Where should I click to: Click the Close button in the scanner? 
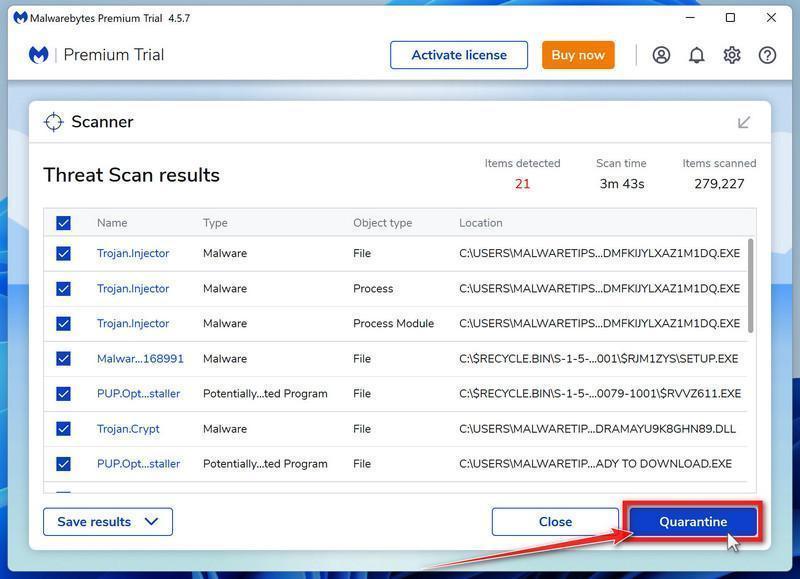[555, 522]
